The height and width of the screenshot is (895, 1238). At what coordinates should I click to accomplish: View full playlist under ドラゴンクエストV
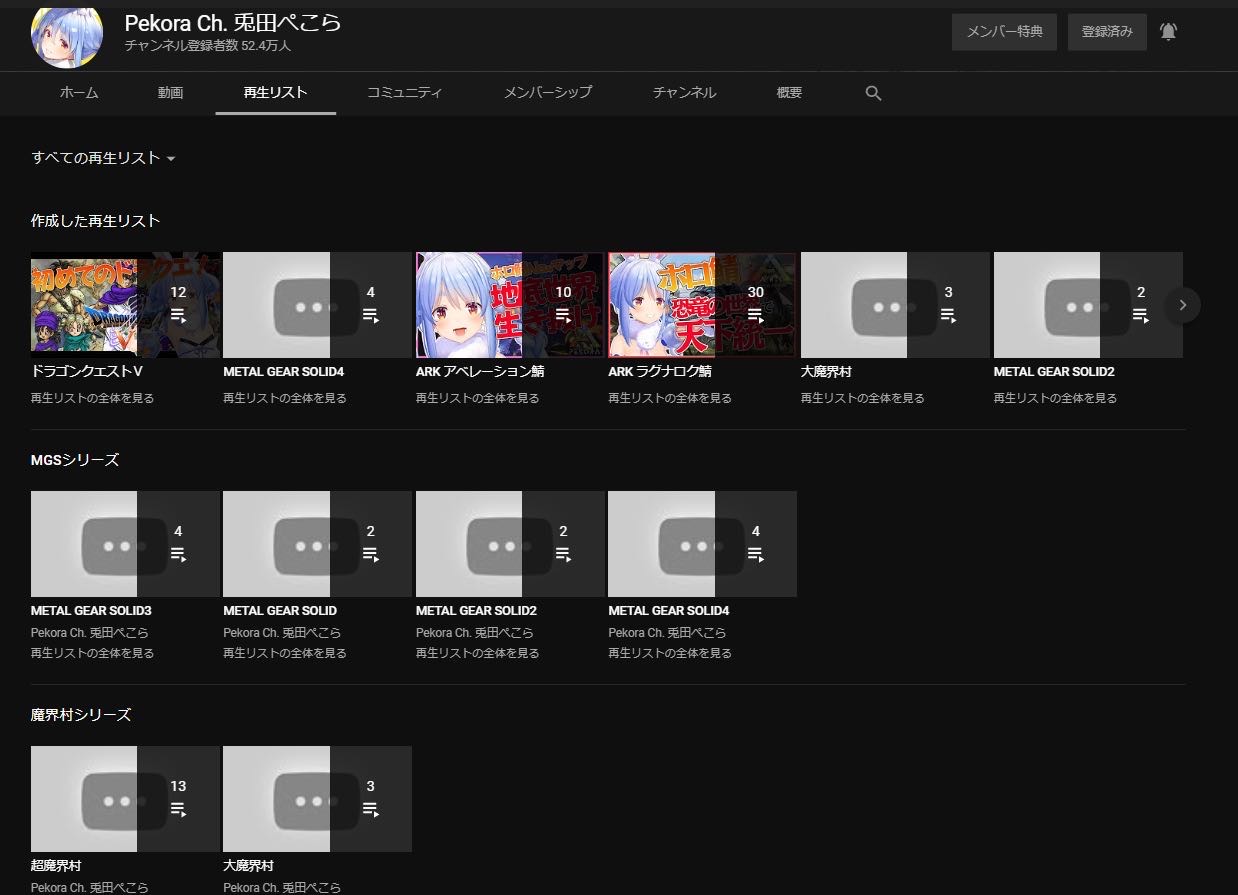click(x=92, y=398)
